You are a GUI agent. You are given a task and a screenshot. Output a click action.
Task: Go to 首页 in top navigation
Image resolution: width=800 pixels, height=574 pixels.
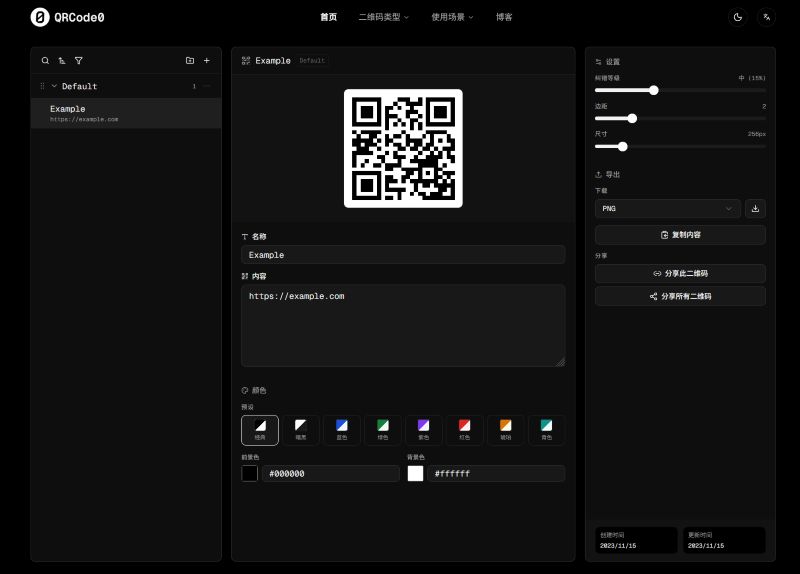pos(329,17)
